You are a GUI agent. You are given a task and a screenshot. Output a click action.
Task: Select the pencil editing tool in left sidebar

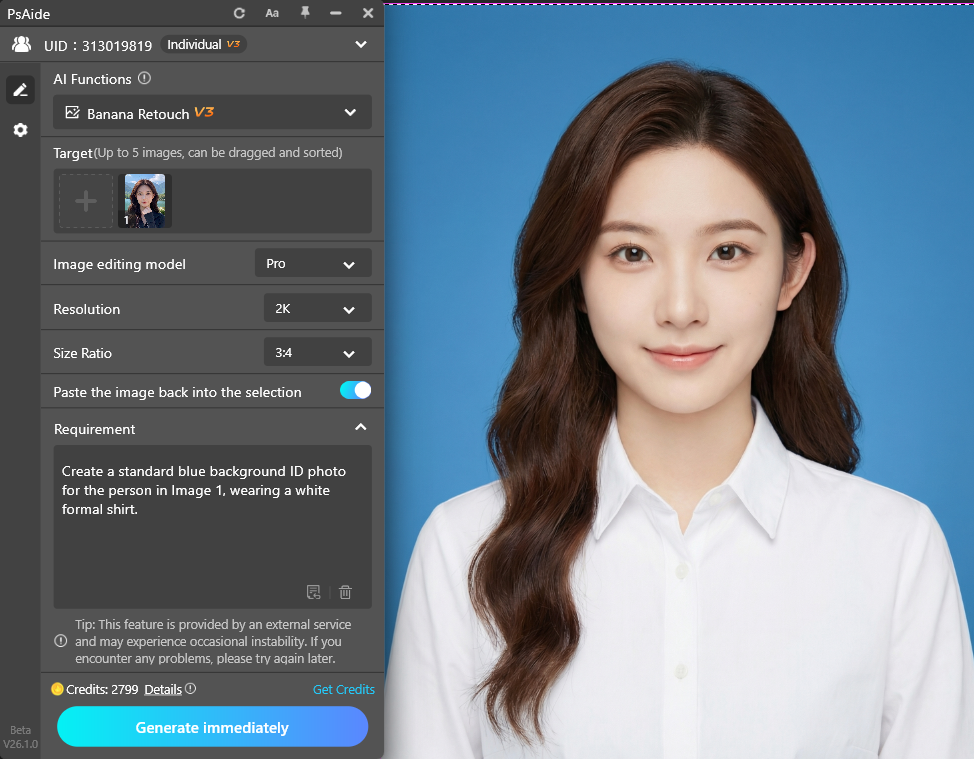[x=20, y=90]
